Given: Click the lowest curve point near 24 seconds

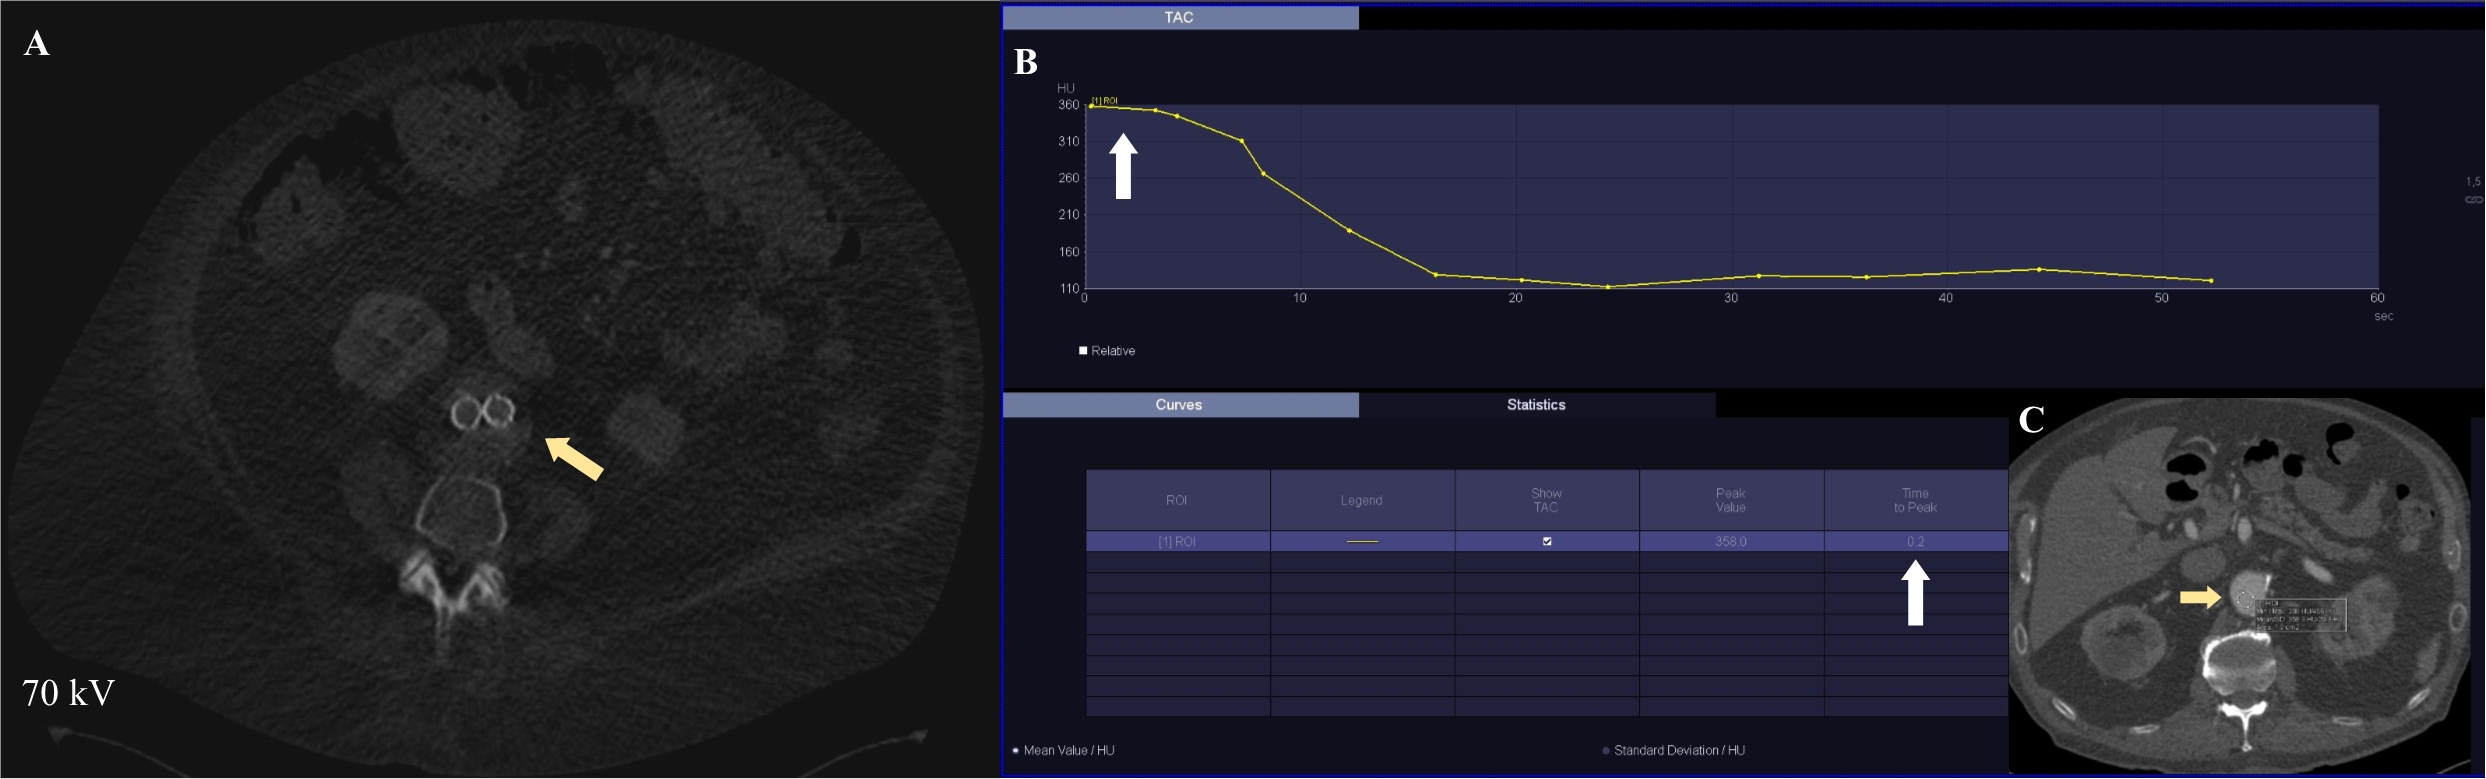Looking at the screenshot, I should click(x=1608, y=287).
